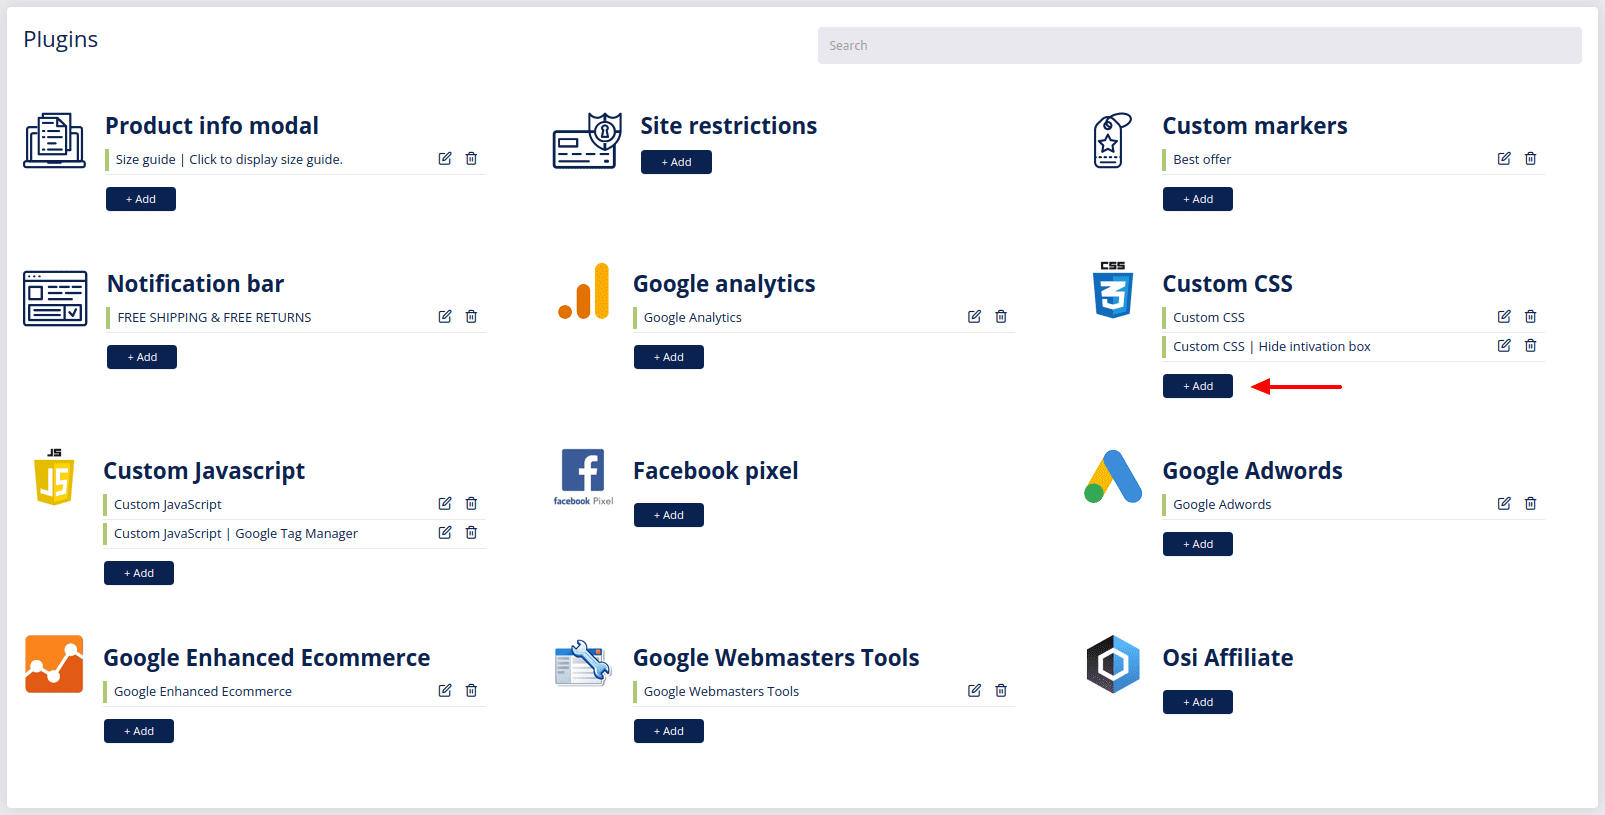Edit the Google Adwords entry

coord(1504,503)
